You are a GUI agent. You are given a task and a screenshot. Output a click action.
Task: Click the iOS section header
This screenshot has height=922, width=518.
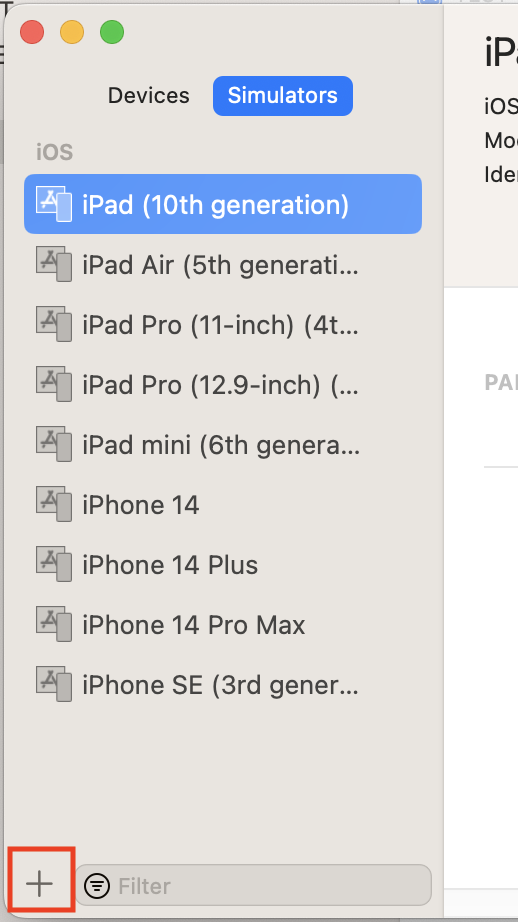55,152
